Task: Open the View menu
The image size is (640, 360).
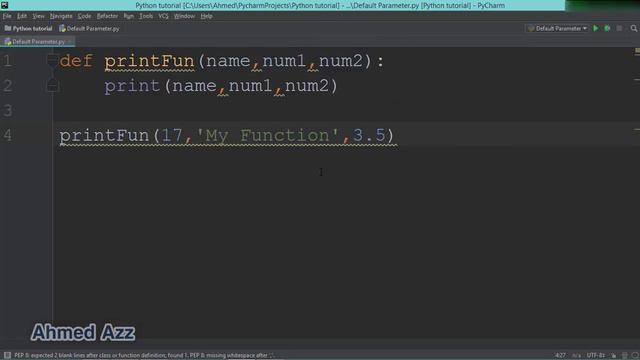Action: (x=38, y=16)
